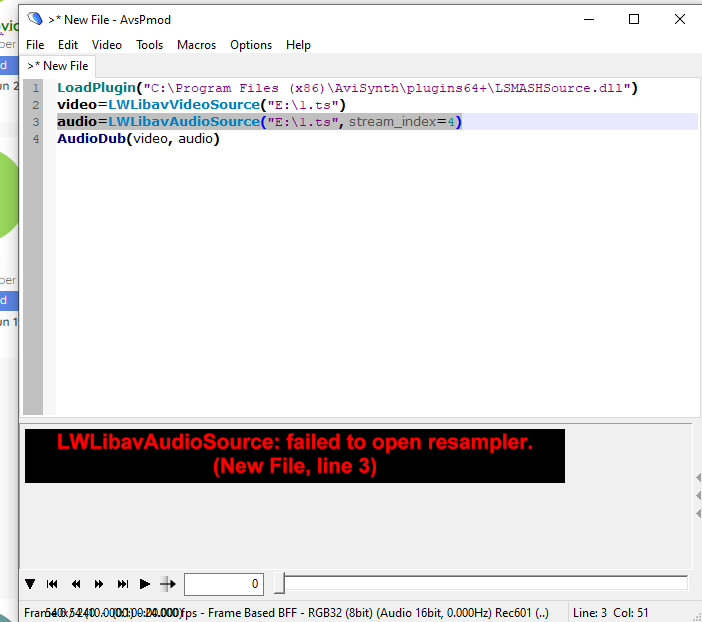Jump to the previous bookmark

(52, 584)
